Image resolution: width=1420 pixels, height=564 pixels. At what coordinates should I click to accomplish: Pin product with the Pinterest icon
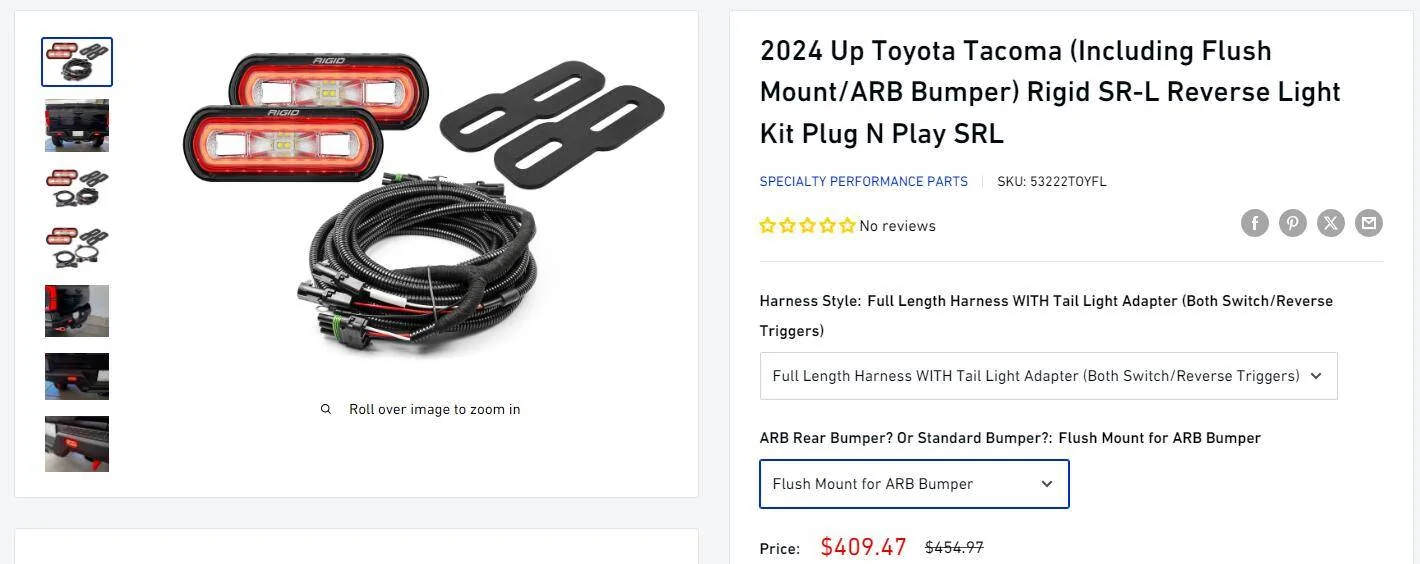pos(1293,223)
